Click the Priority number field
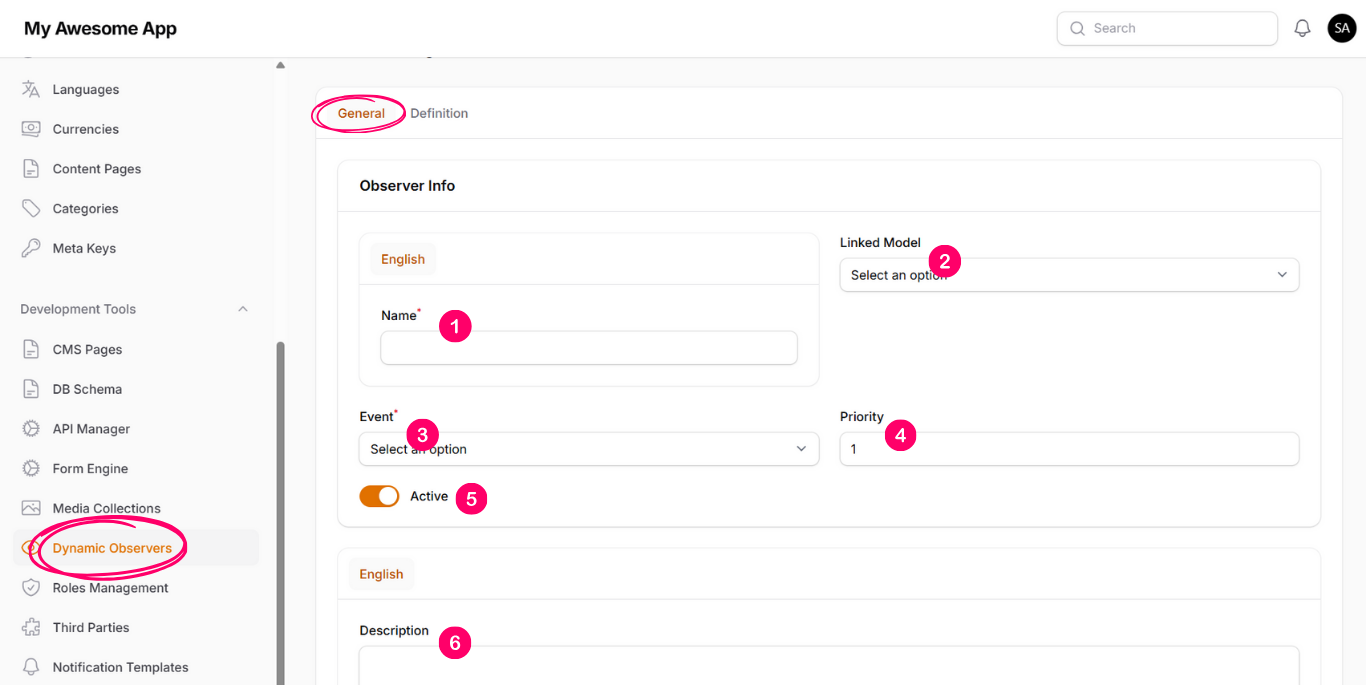Screen dimensions: 1366x685 (x=1068, y=449)
